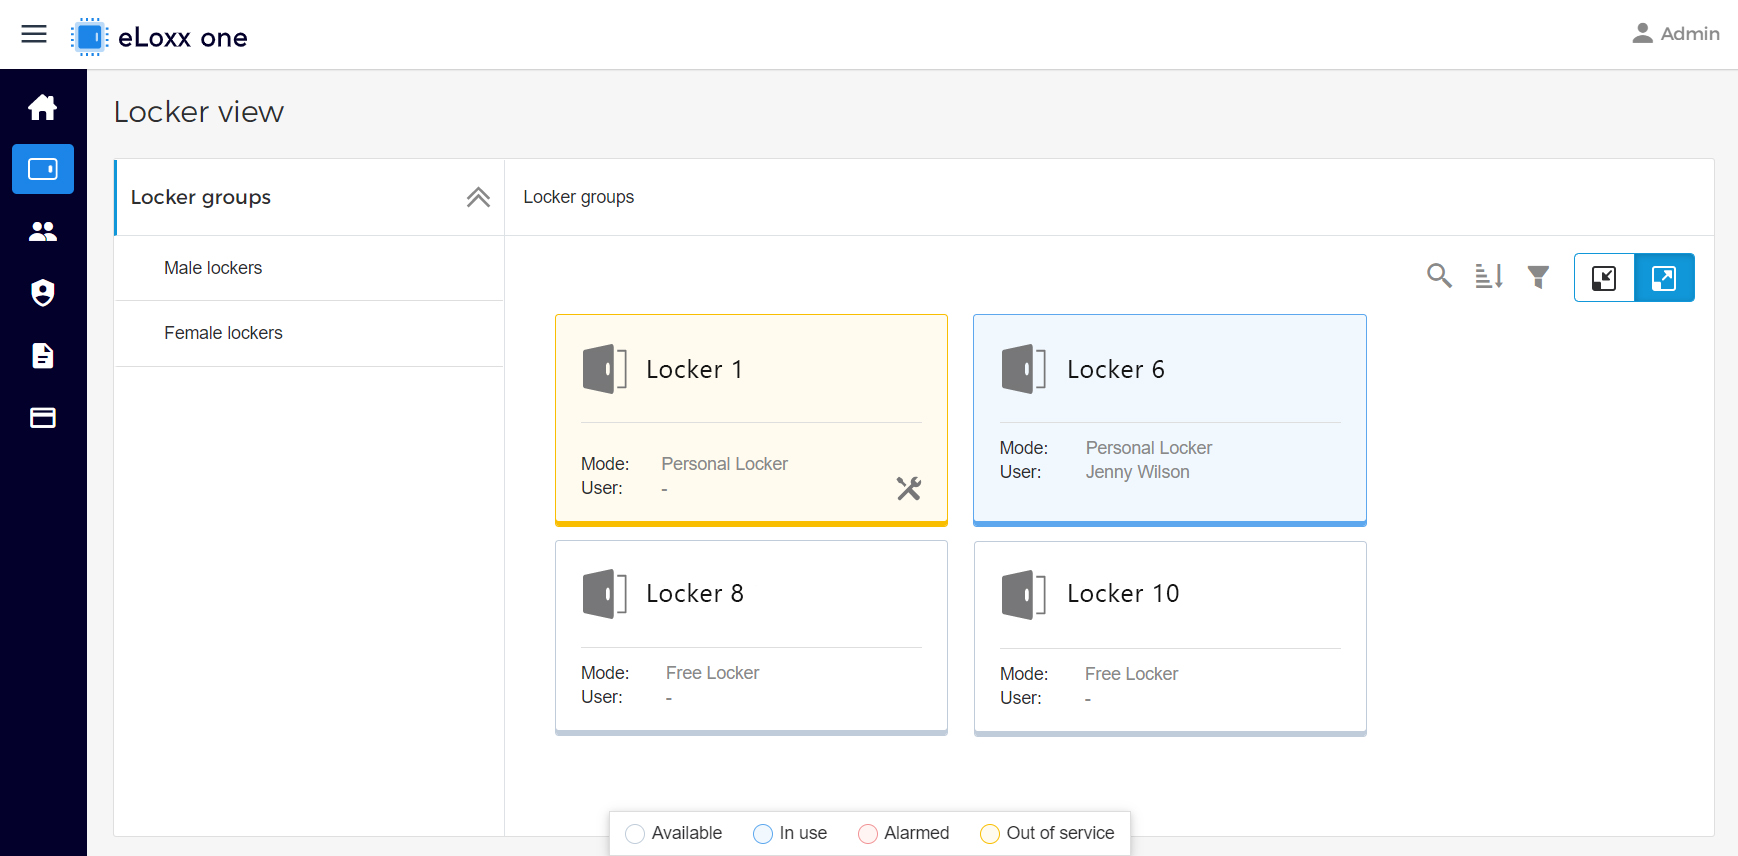Click the Locker view page heading

(199, 112)
